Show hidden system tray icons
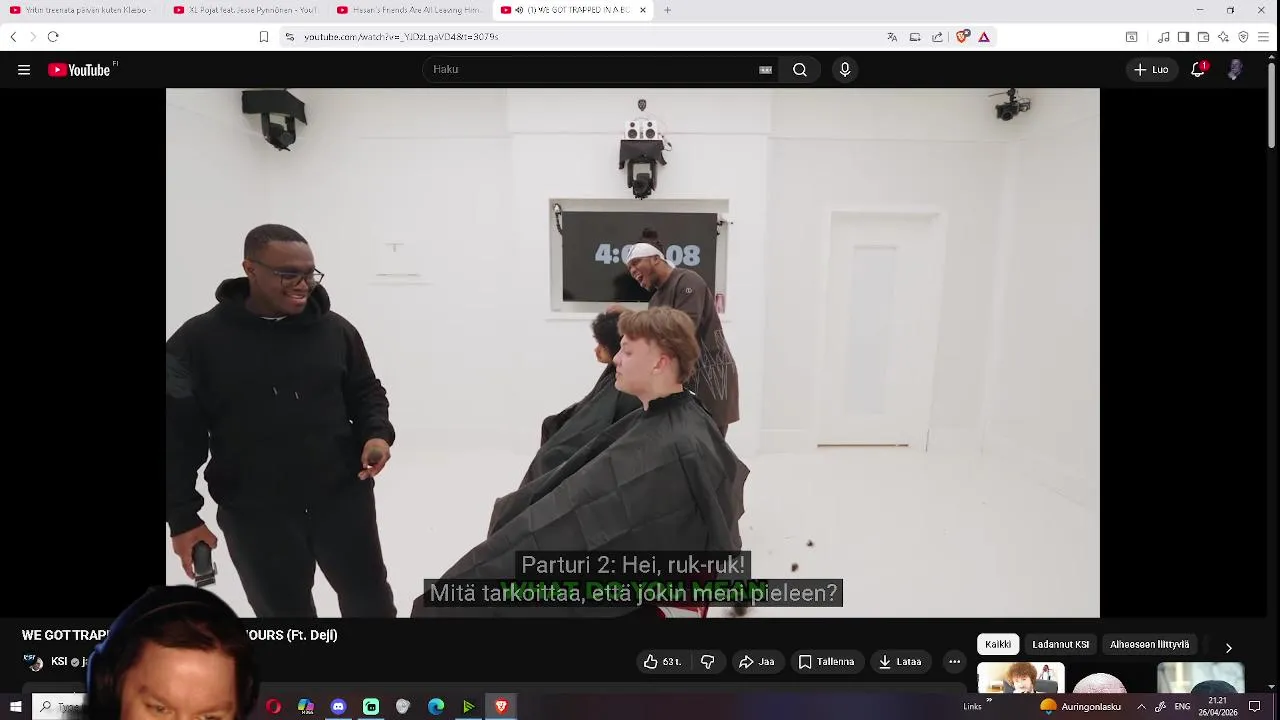The height and width of the screenshot is (720, 1280). [x=1141, y=707]
